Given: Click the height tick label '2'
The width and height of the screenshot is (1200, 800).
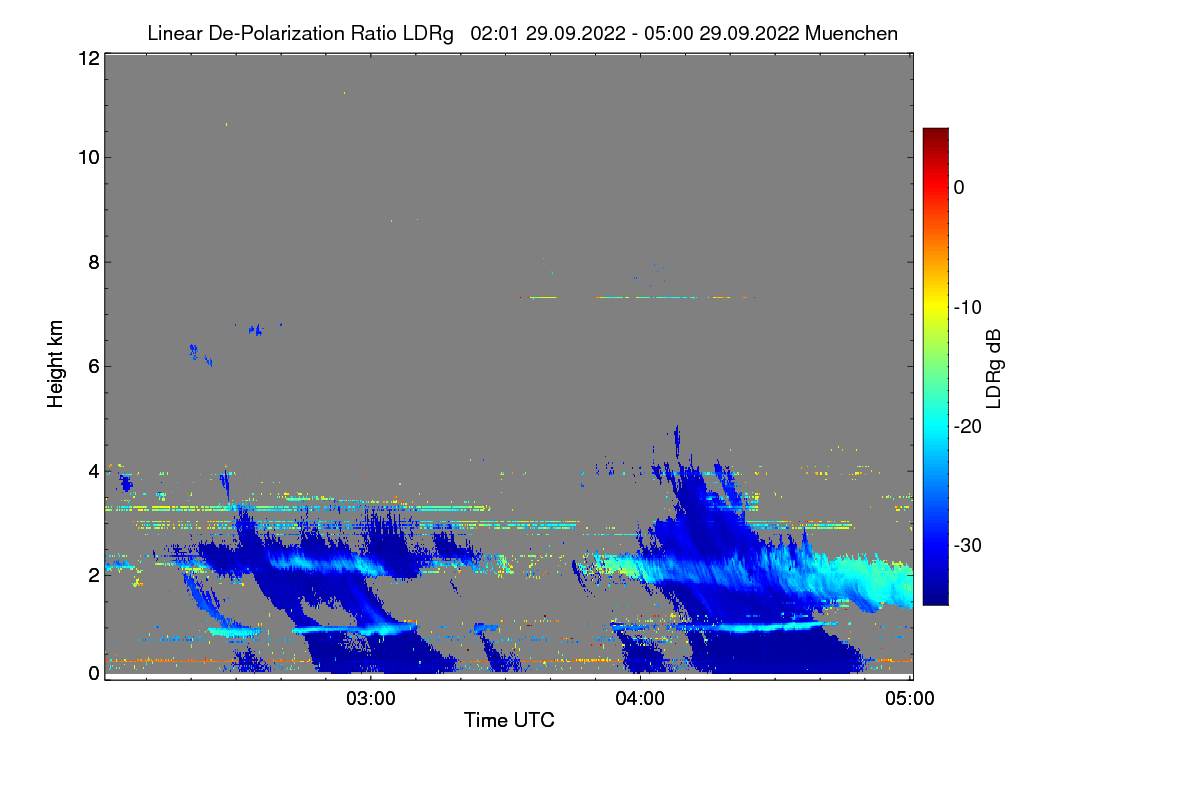Looking at the screenshot, I should point(92,574).
